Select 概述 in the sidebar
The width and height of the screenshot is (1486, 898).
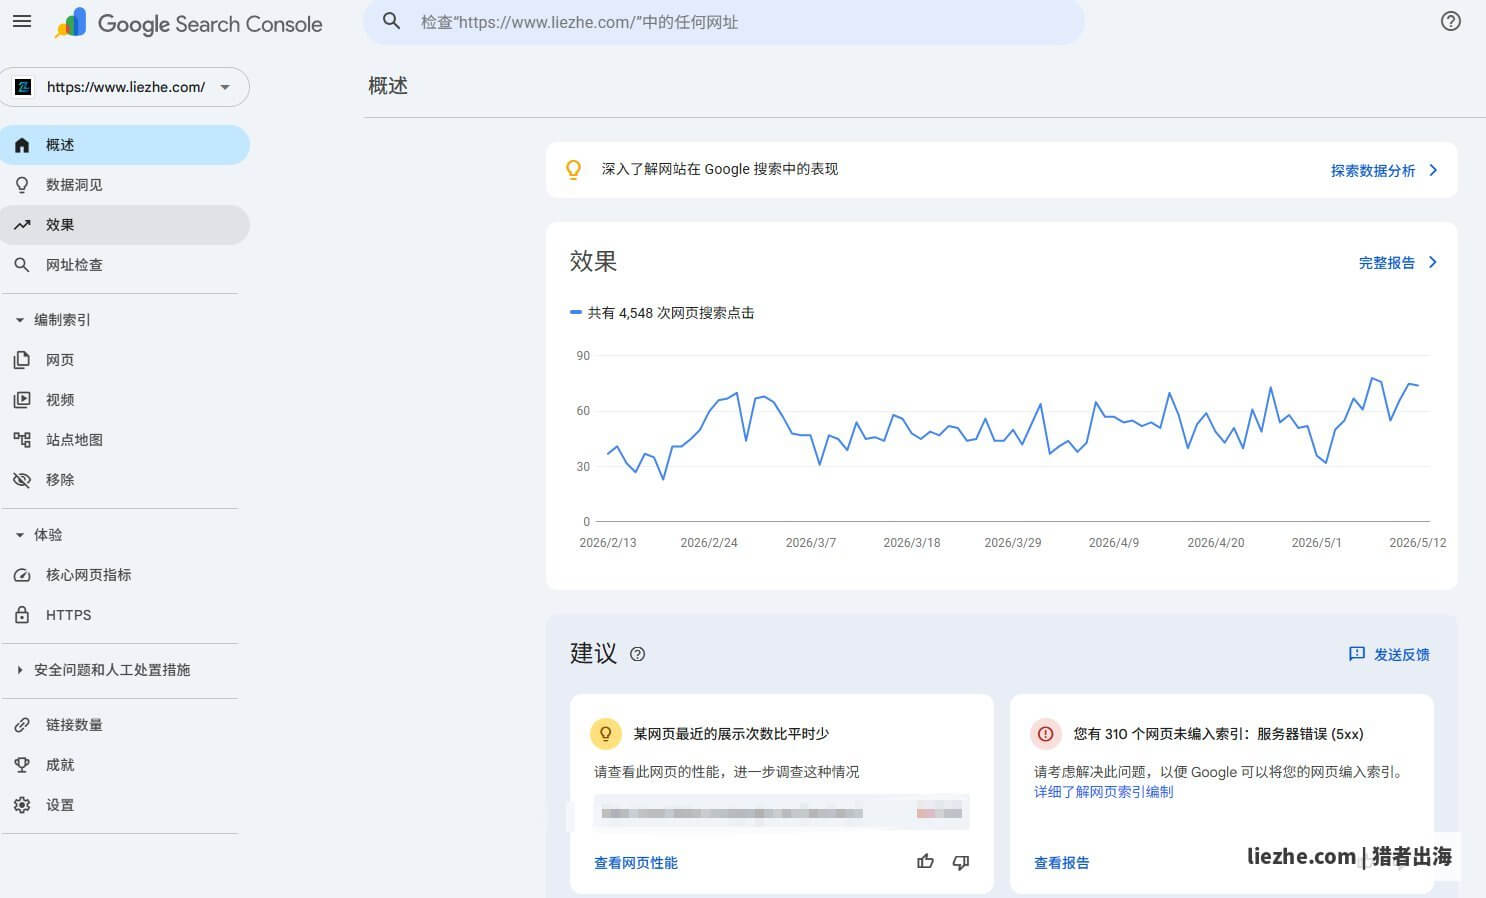125,145
